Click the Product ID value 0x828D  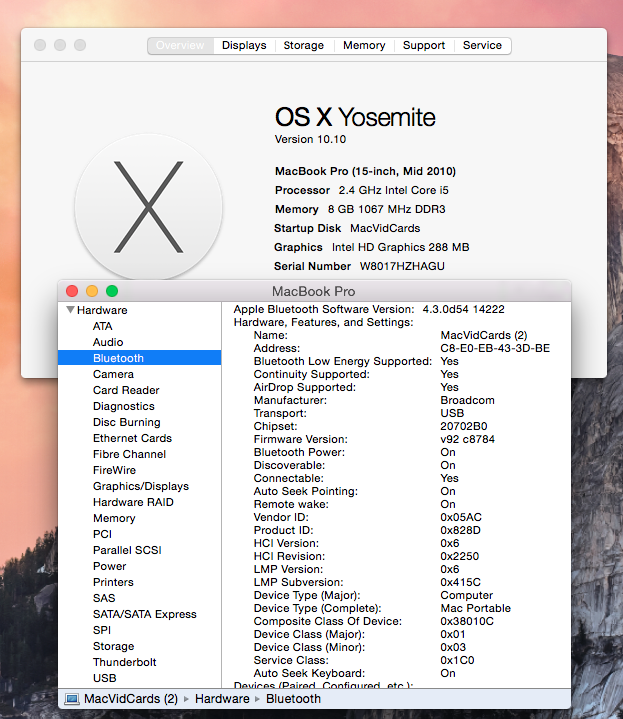point(461,531)
